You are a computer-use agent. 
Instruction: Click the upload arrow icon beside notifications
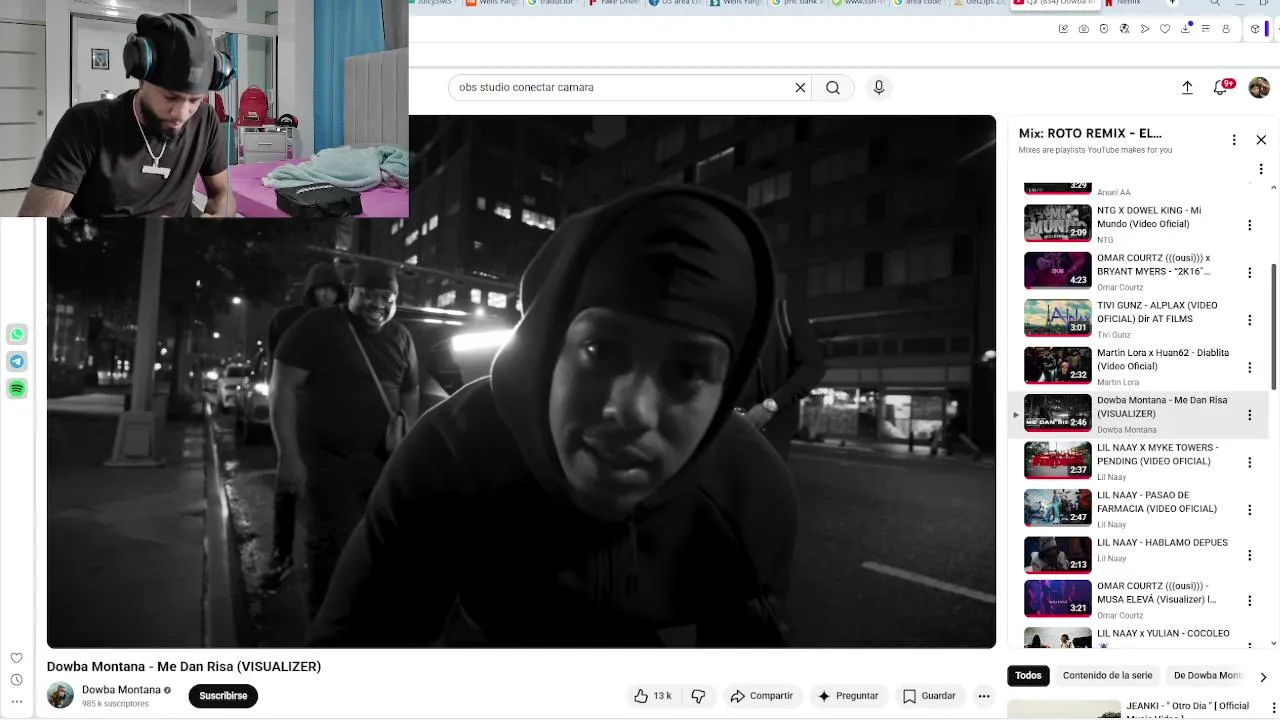(1187, 88)
